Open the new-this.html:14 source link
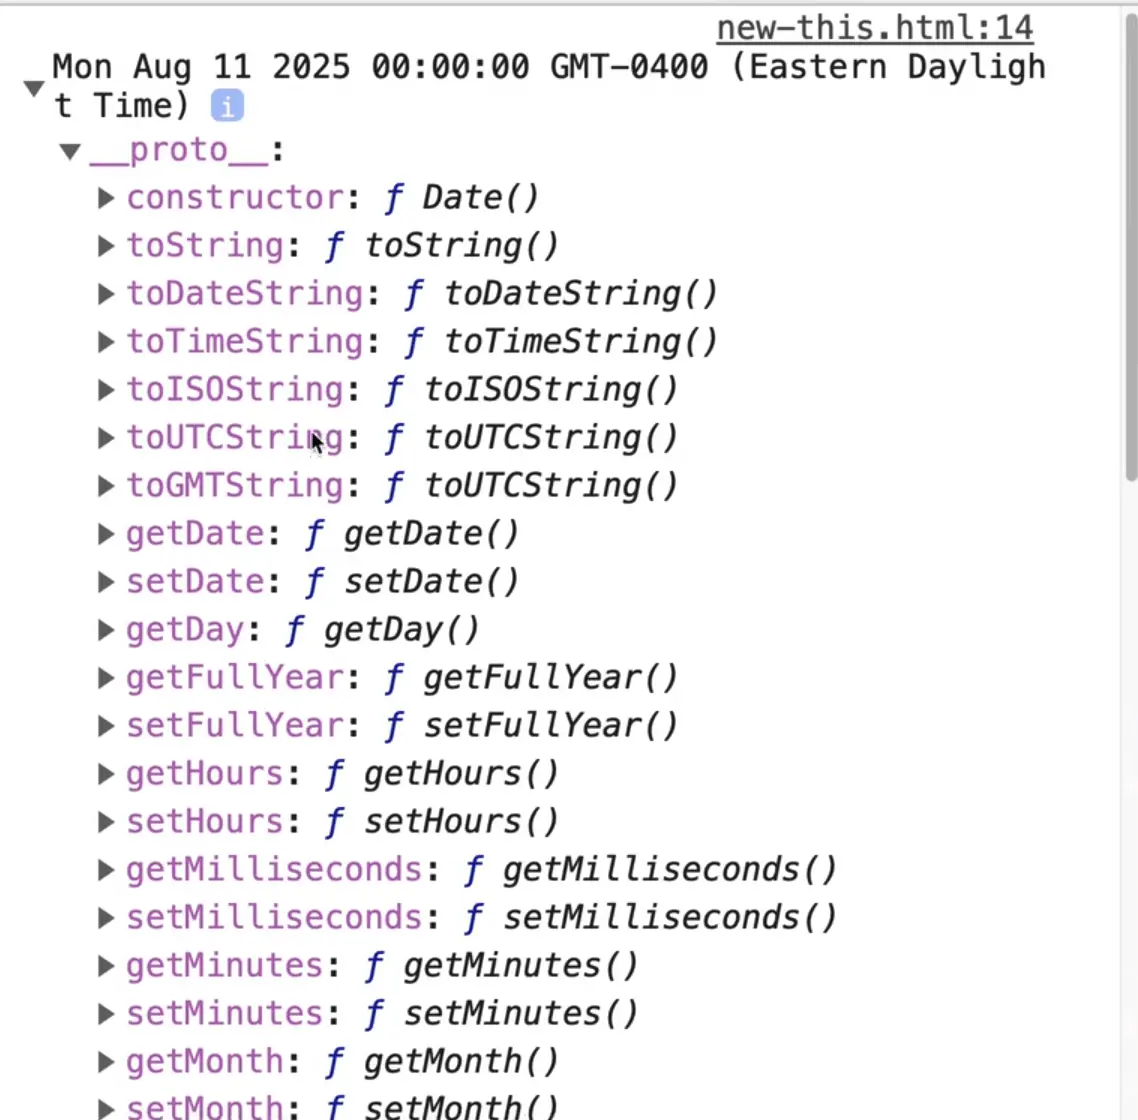Viewport: 1138px width, 1120px height. [x=874, y=27]
